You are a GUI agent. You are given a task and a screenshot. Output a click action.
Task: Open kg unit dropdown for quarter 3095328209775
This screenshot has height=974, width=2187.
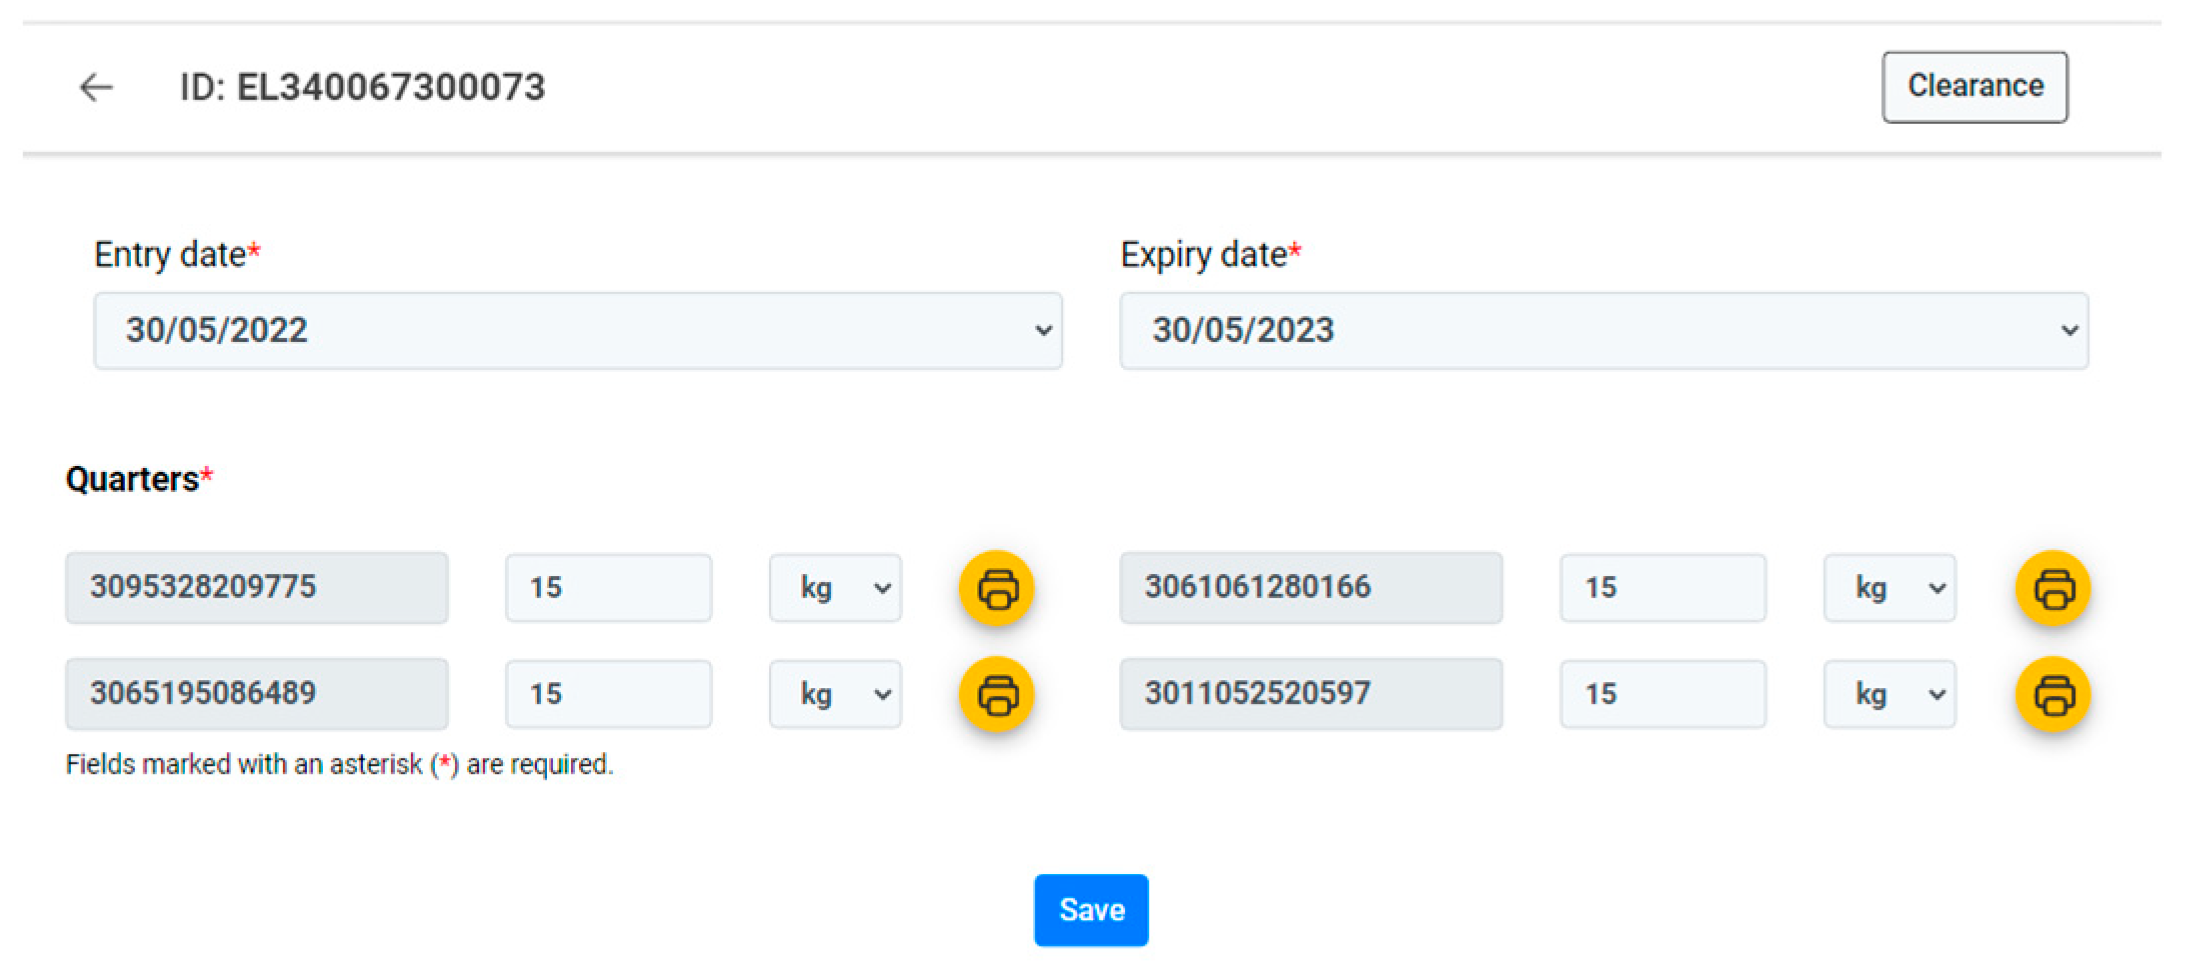[835, 588]
